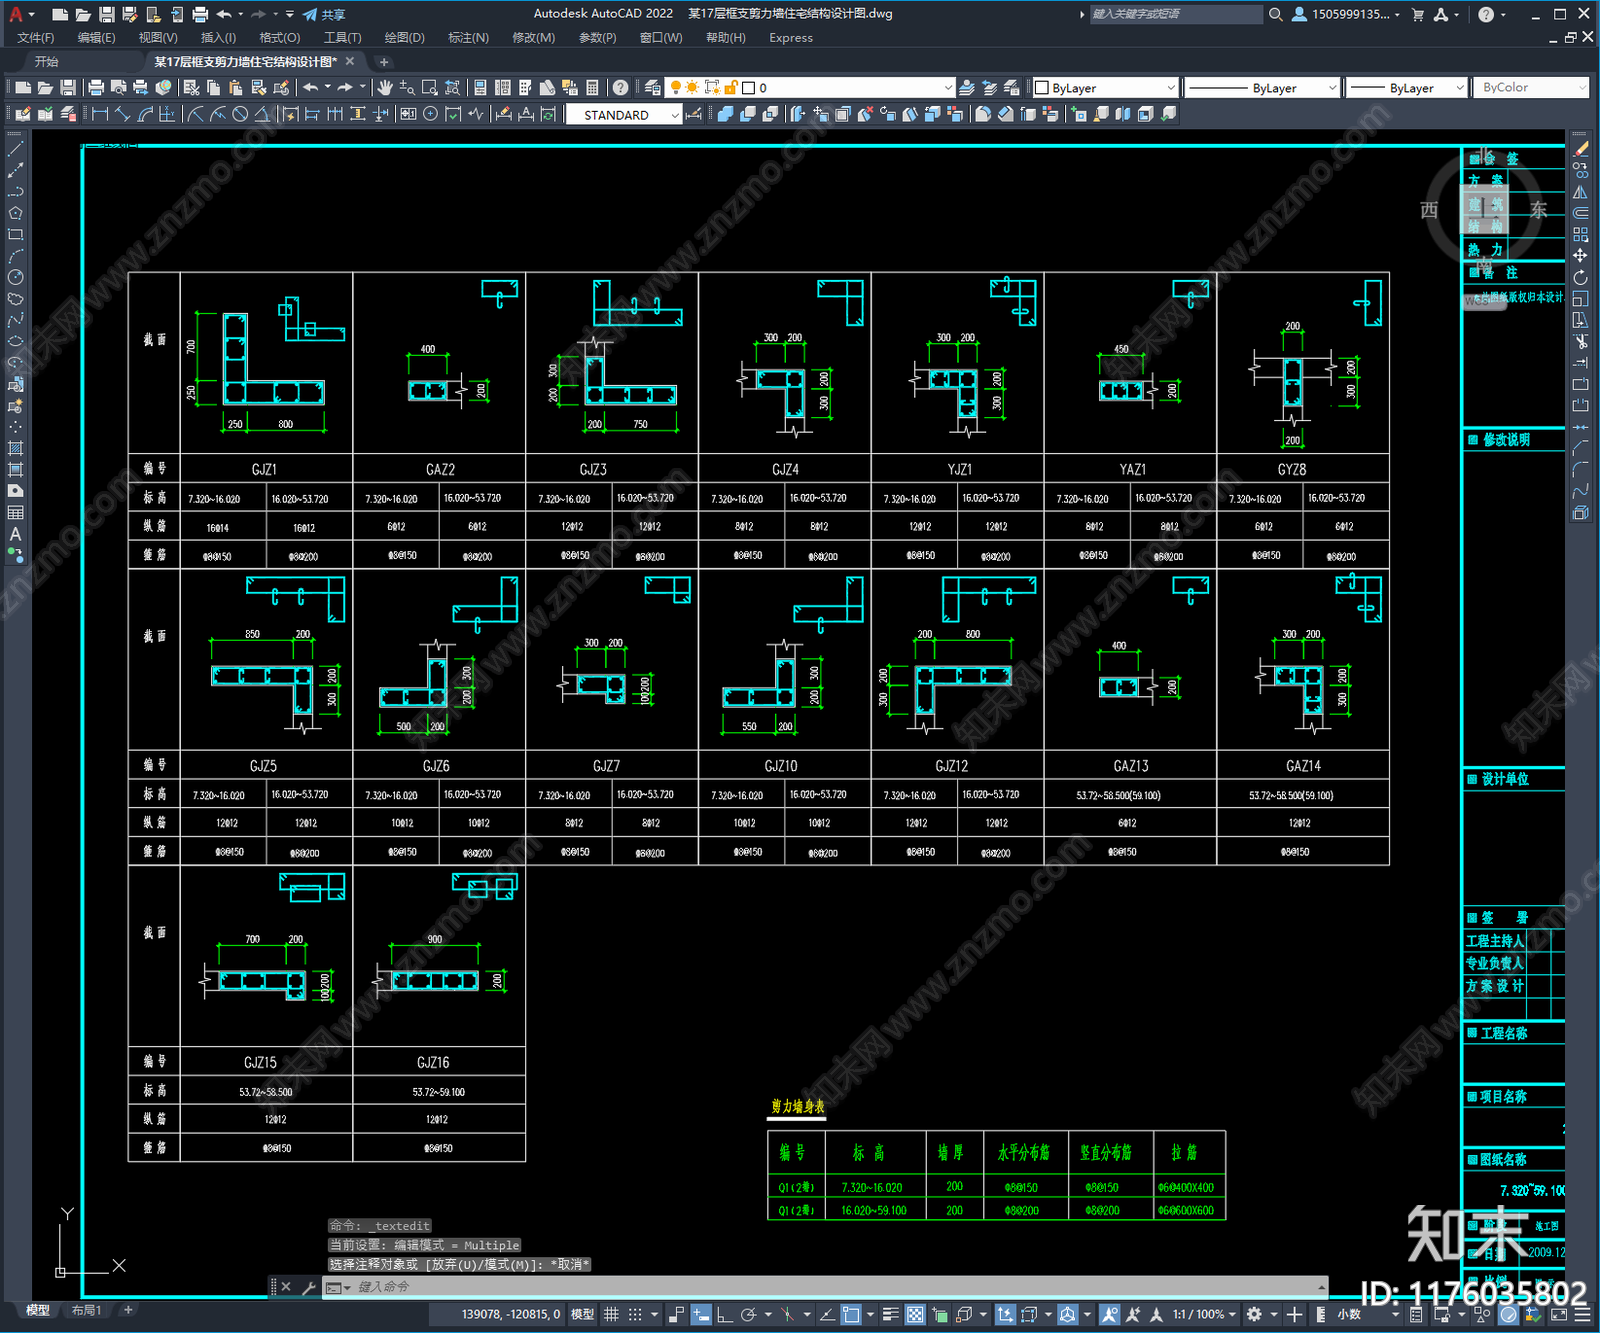Open the Layer Properties manager icon

[x=653, y=88]
